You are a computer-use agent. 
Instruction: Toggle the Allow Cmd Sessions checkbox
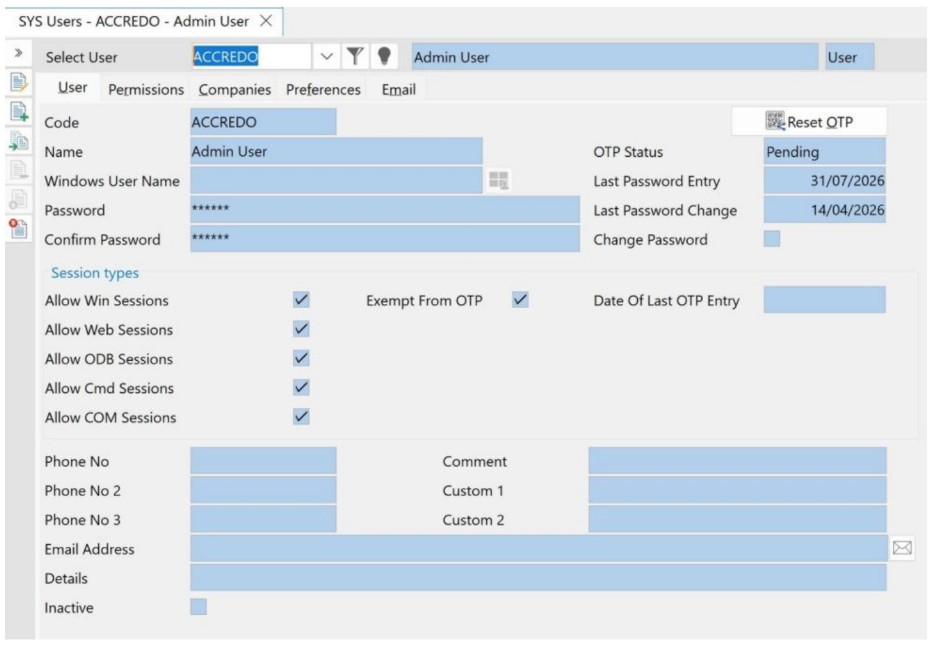tap(301, 387)
